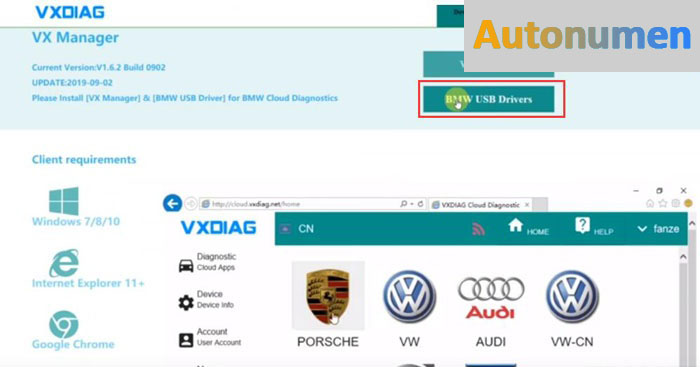Select the VW brand logo
This screenshot has width=700, height=367.
[409, 296]
